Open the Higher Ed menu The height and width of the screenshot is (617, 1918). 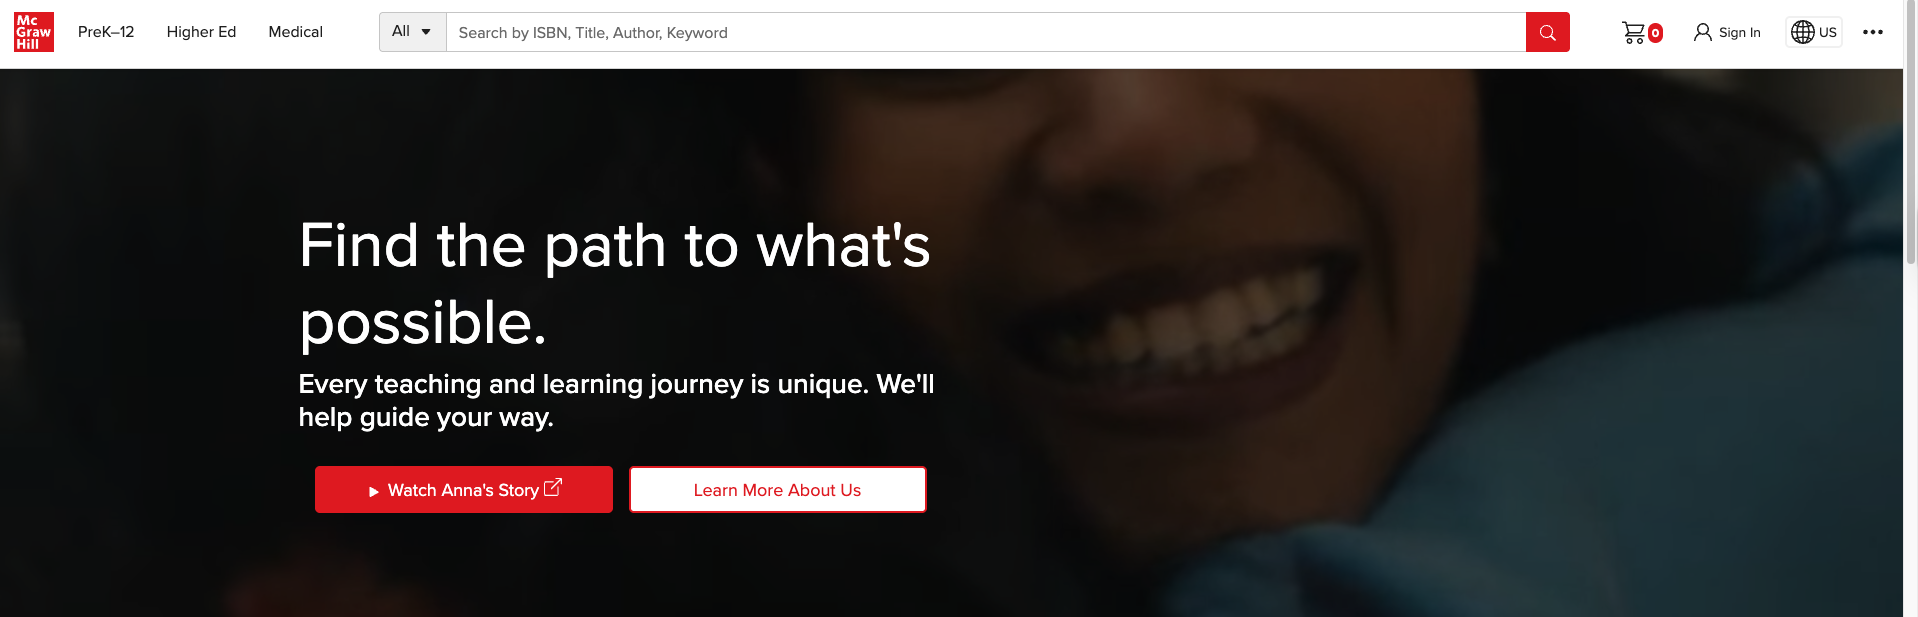[x=201, y=32]
